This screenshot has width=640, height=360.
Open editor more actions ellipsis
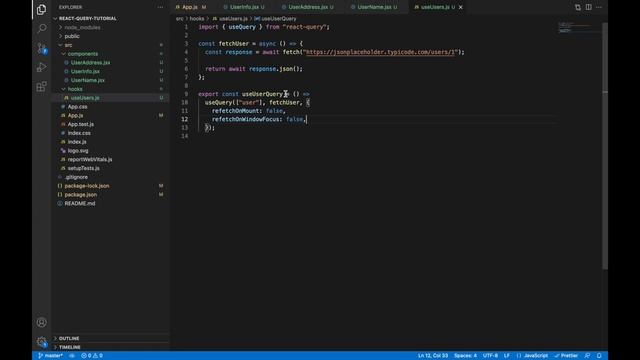(599, 7)
